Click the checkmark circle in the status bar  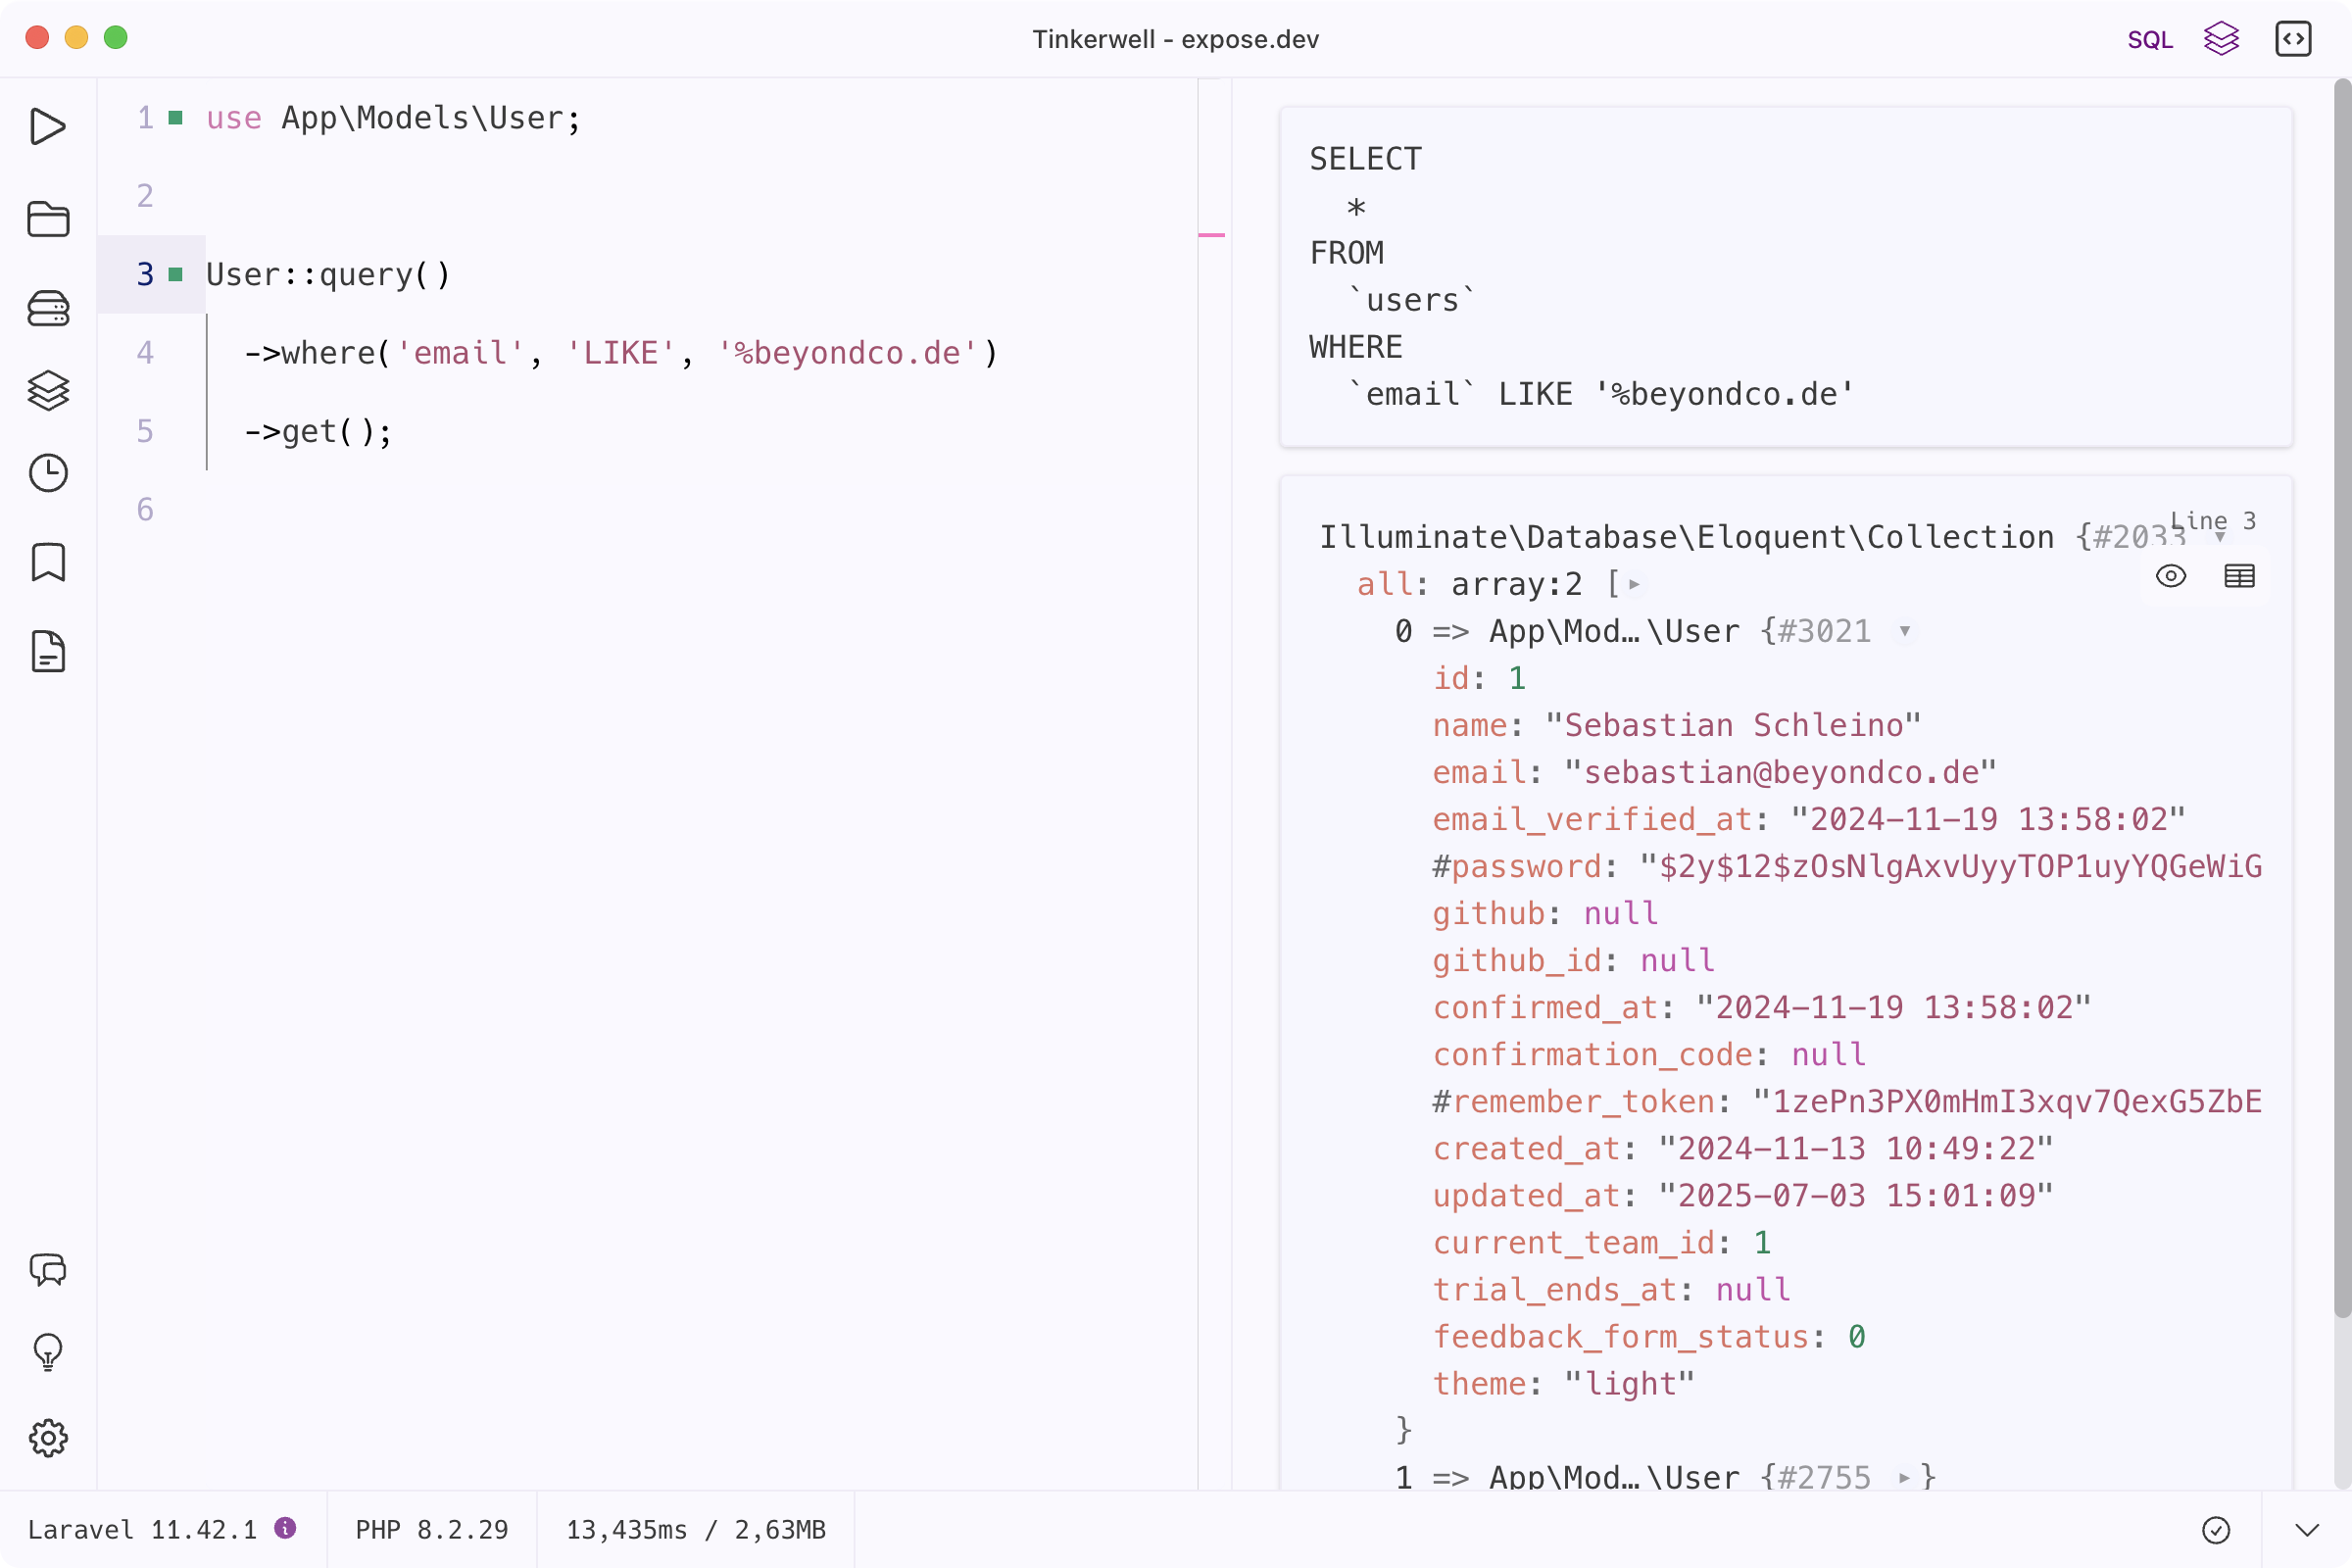2216,1530
